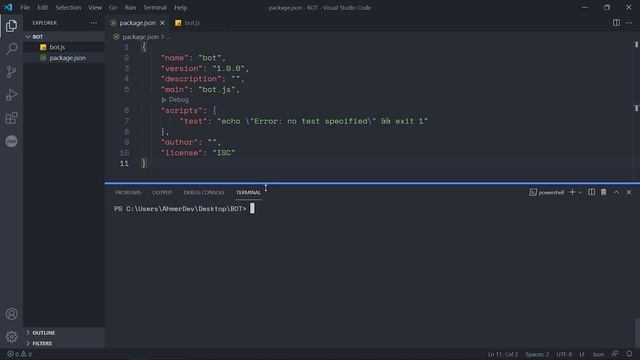Select package.json in the Explorer tree
Screen dimensions: 640x360
pos(64,58)
